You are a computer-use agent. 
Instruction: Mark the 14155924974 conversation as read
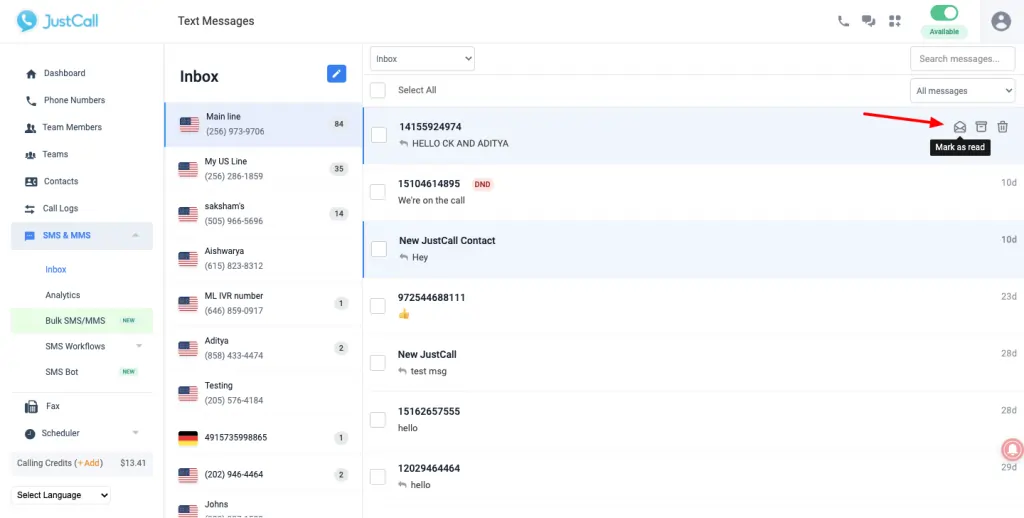click(959, 127)
